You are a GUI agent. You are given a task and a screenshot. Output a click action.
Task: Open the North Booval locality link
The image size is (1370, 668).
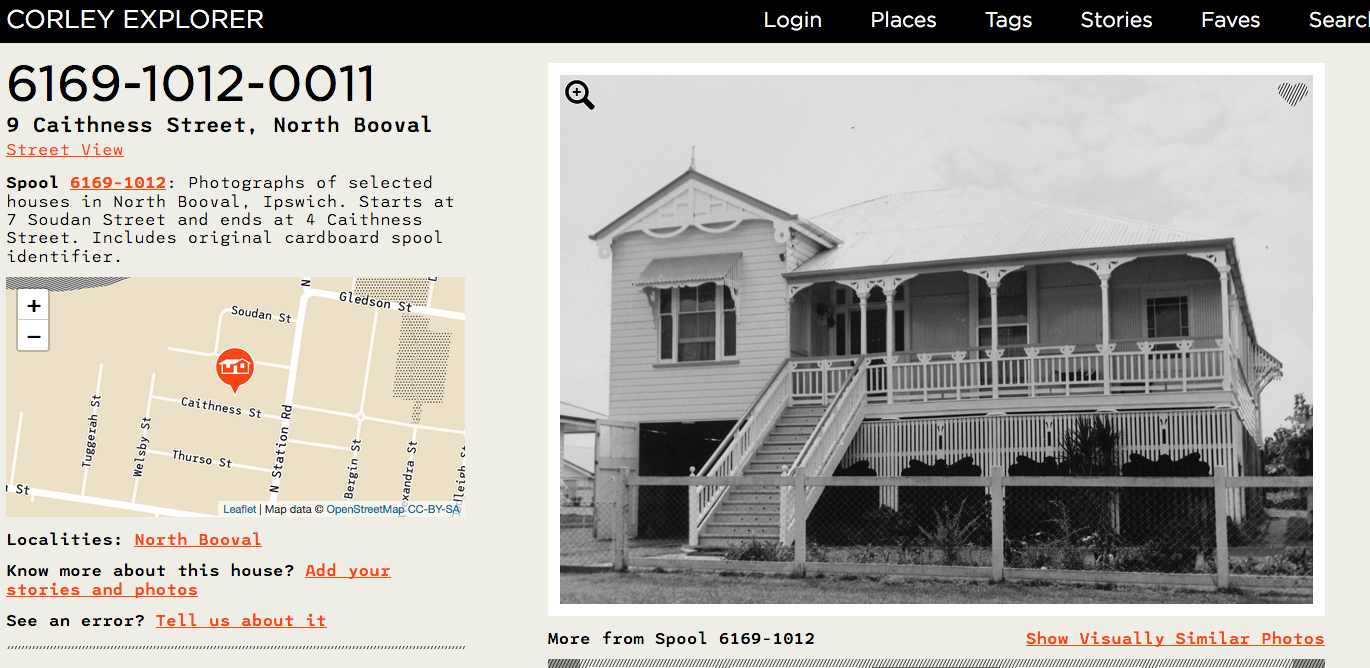[x=197, y=539]
